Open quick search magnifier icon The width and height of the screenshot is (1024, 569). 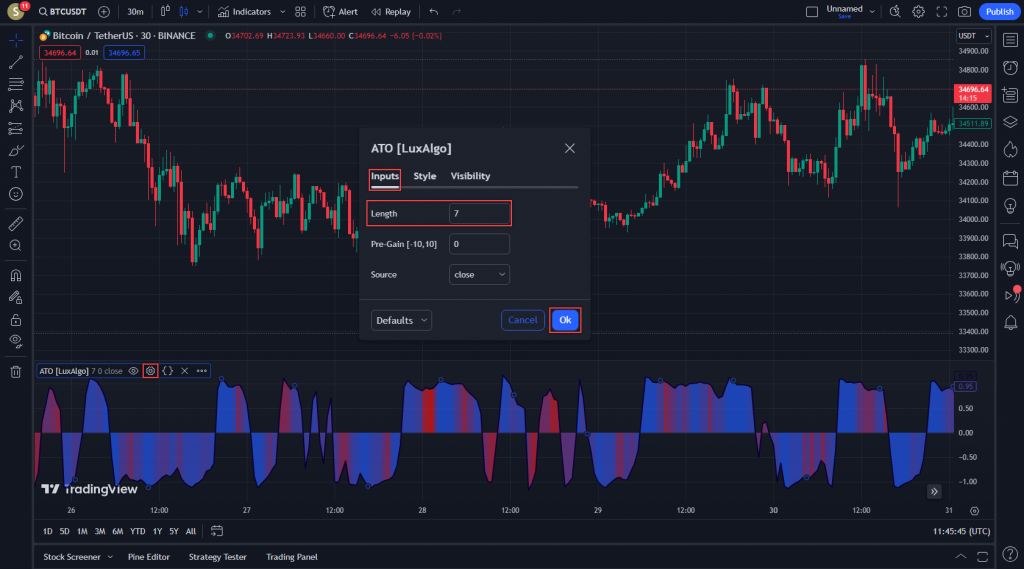895,12
